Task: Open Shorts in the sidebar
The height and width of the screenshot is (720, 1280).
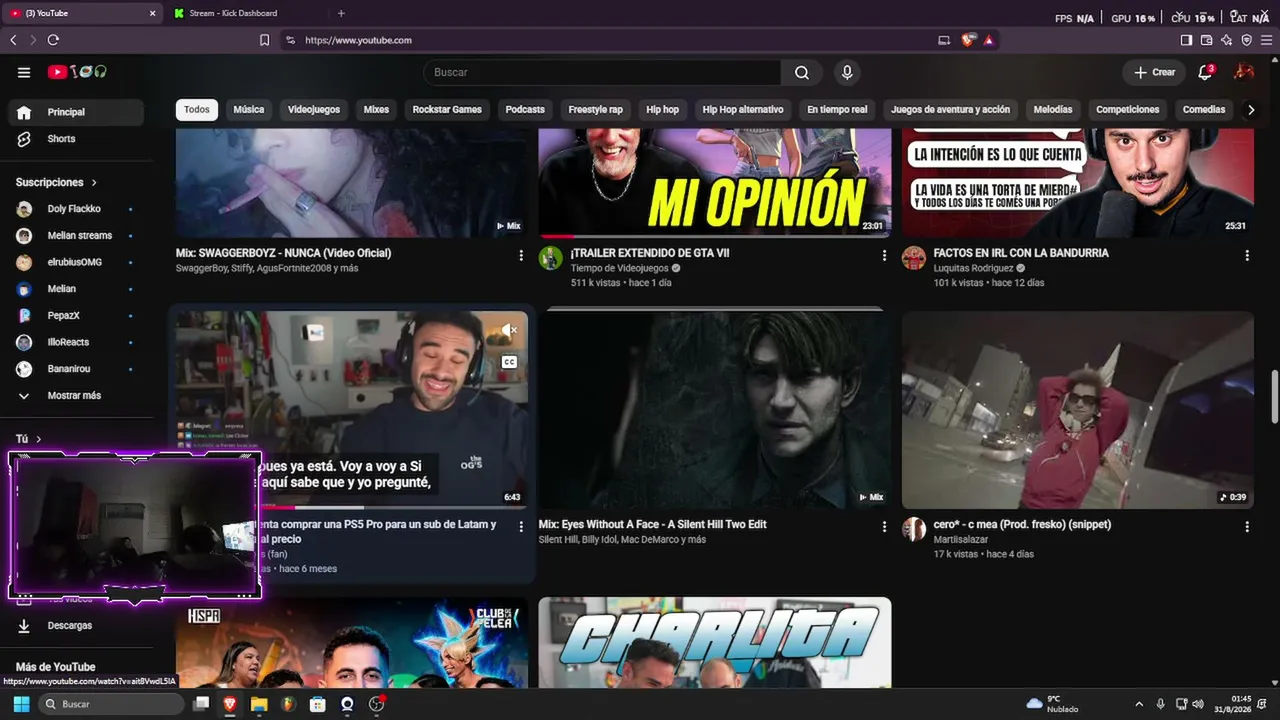Action: [x=77, y=139]
